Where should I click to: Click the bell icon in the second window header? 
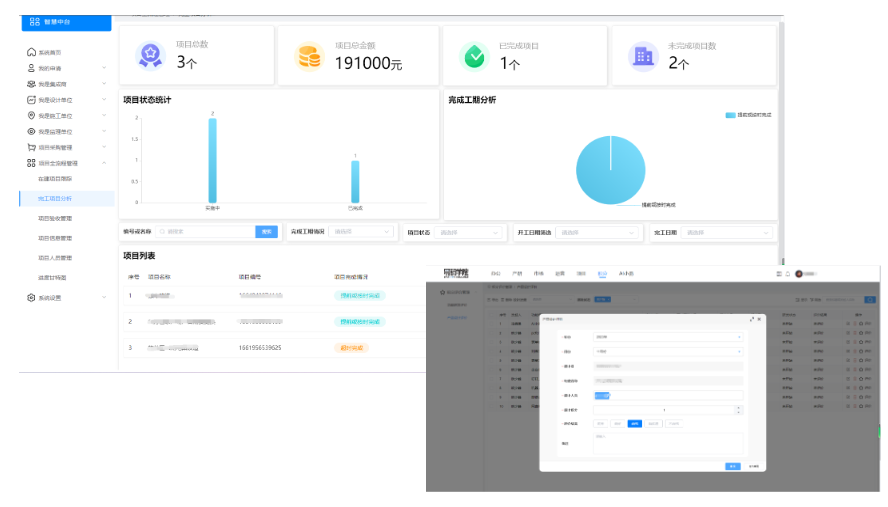click(x=788, y=274)
